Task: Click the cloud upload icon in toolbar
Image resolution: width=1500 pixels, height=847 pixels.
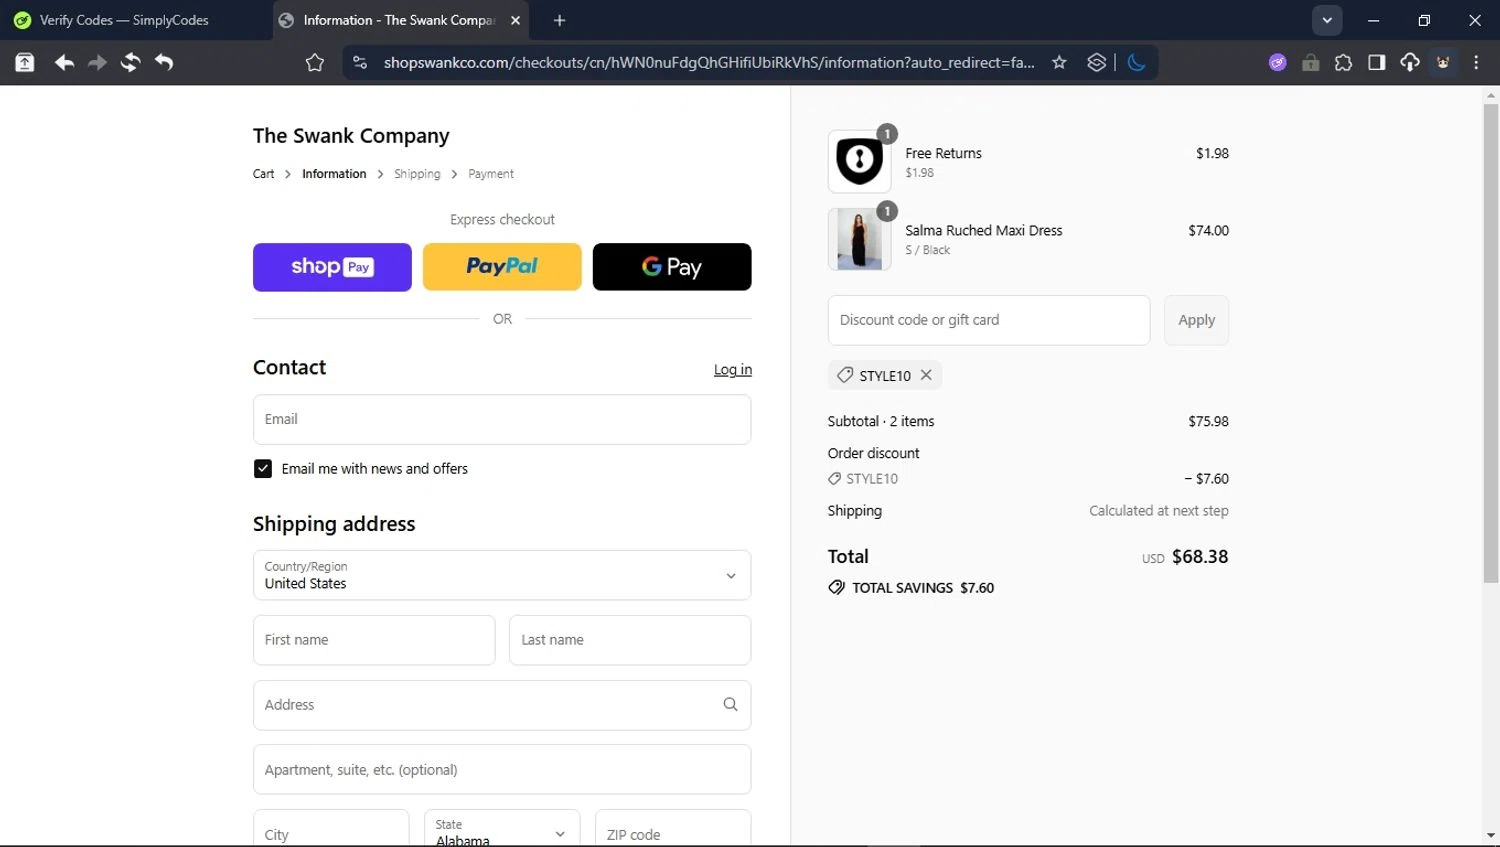Action: pyautogui.click(x=1410, y=62)
